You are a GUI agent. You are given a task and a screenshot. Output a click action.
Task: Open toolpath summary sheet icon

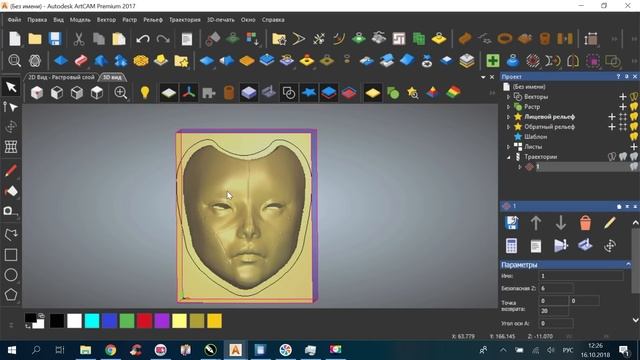(536, 246)
